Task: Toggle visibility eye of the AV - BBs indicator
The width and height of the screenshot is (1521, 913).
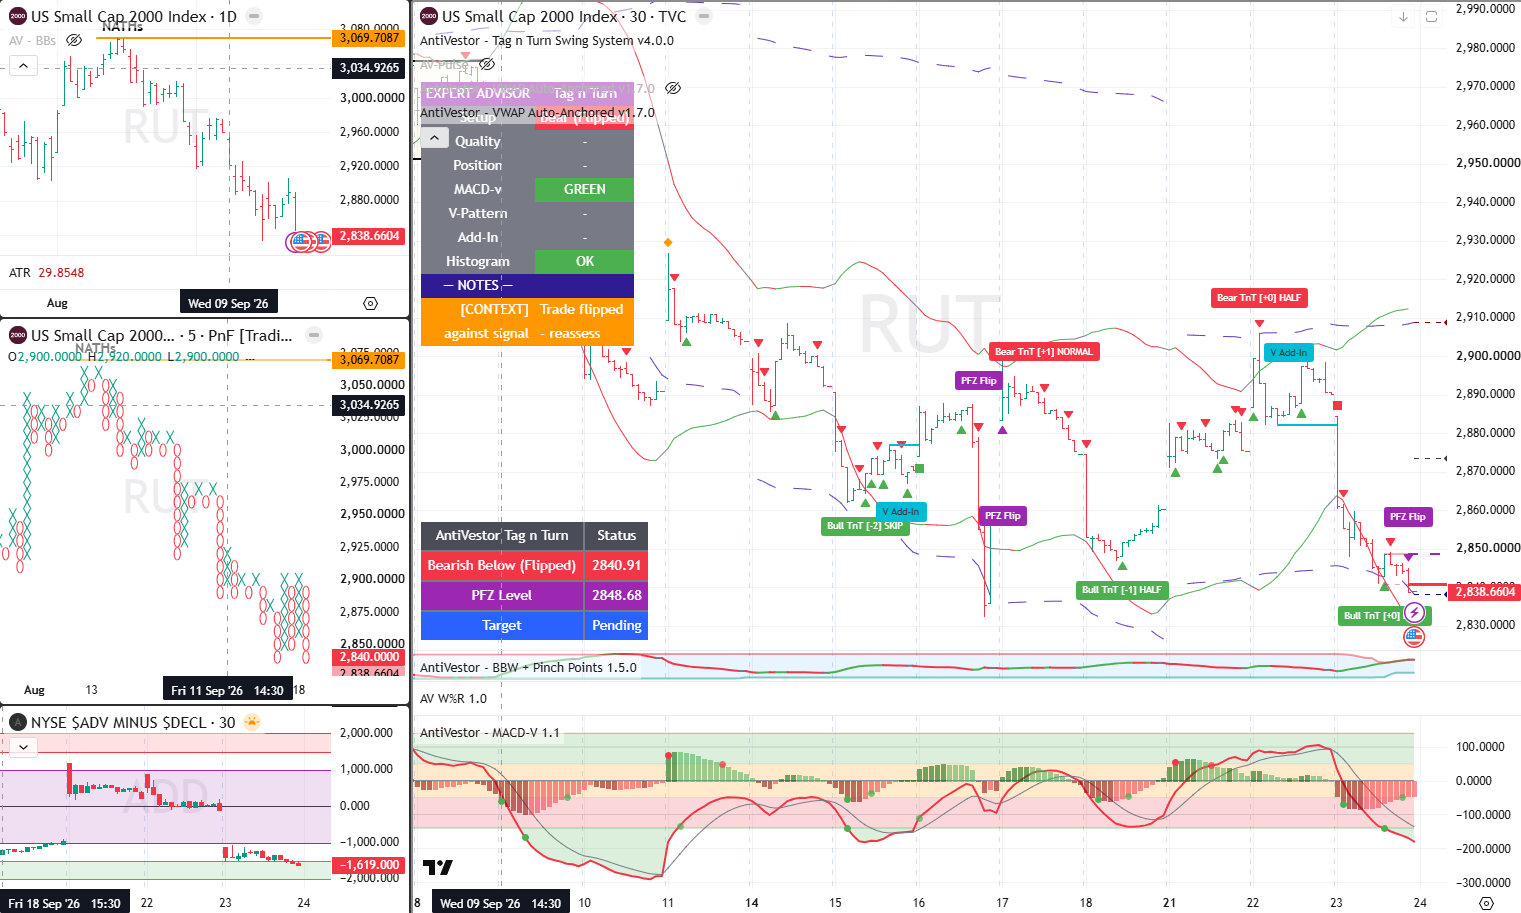Action: [x=74, y=40]
